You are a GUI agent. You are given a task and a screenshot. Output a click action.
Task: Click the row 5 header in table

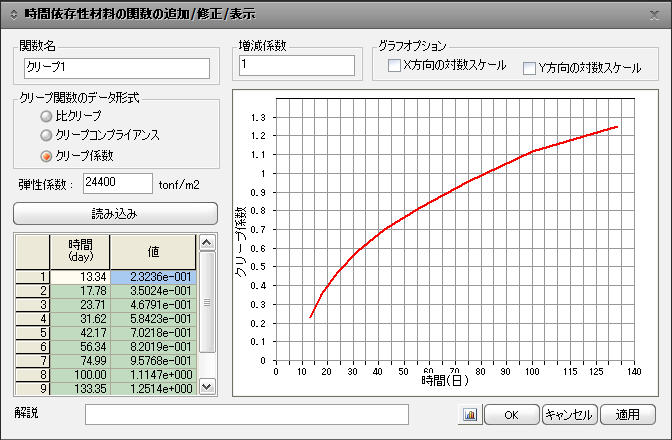click(x=32, y=332)
